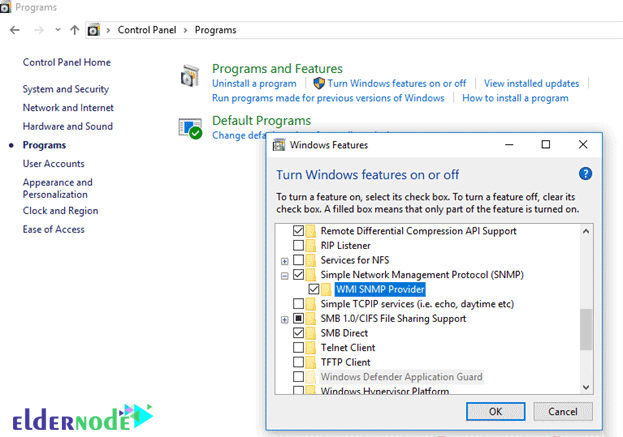Click View installed updates link

point(531,83)
